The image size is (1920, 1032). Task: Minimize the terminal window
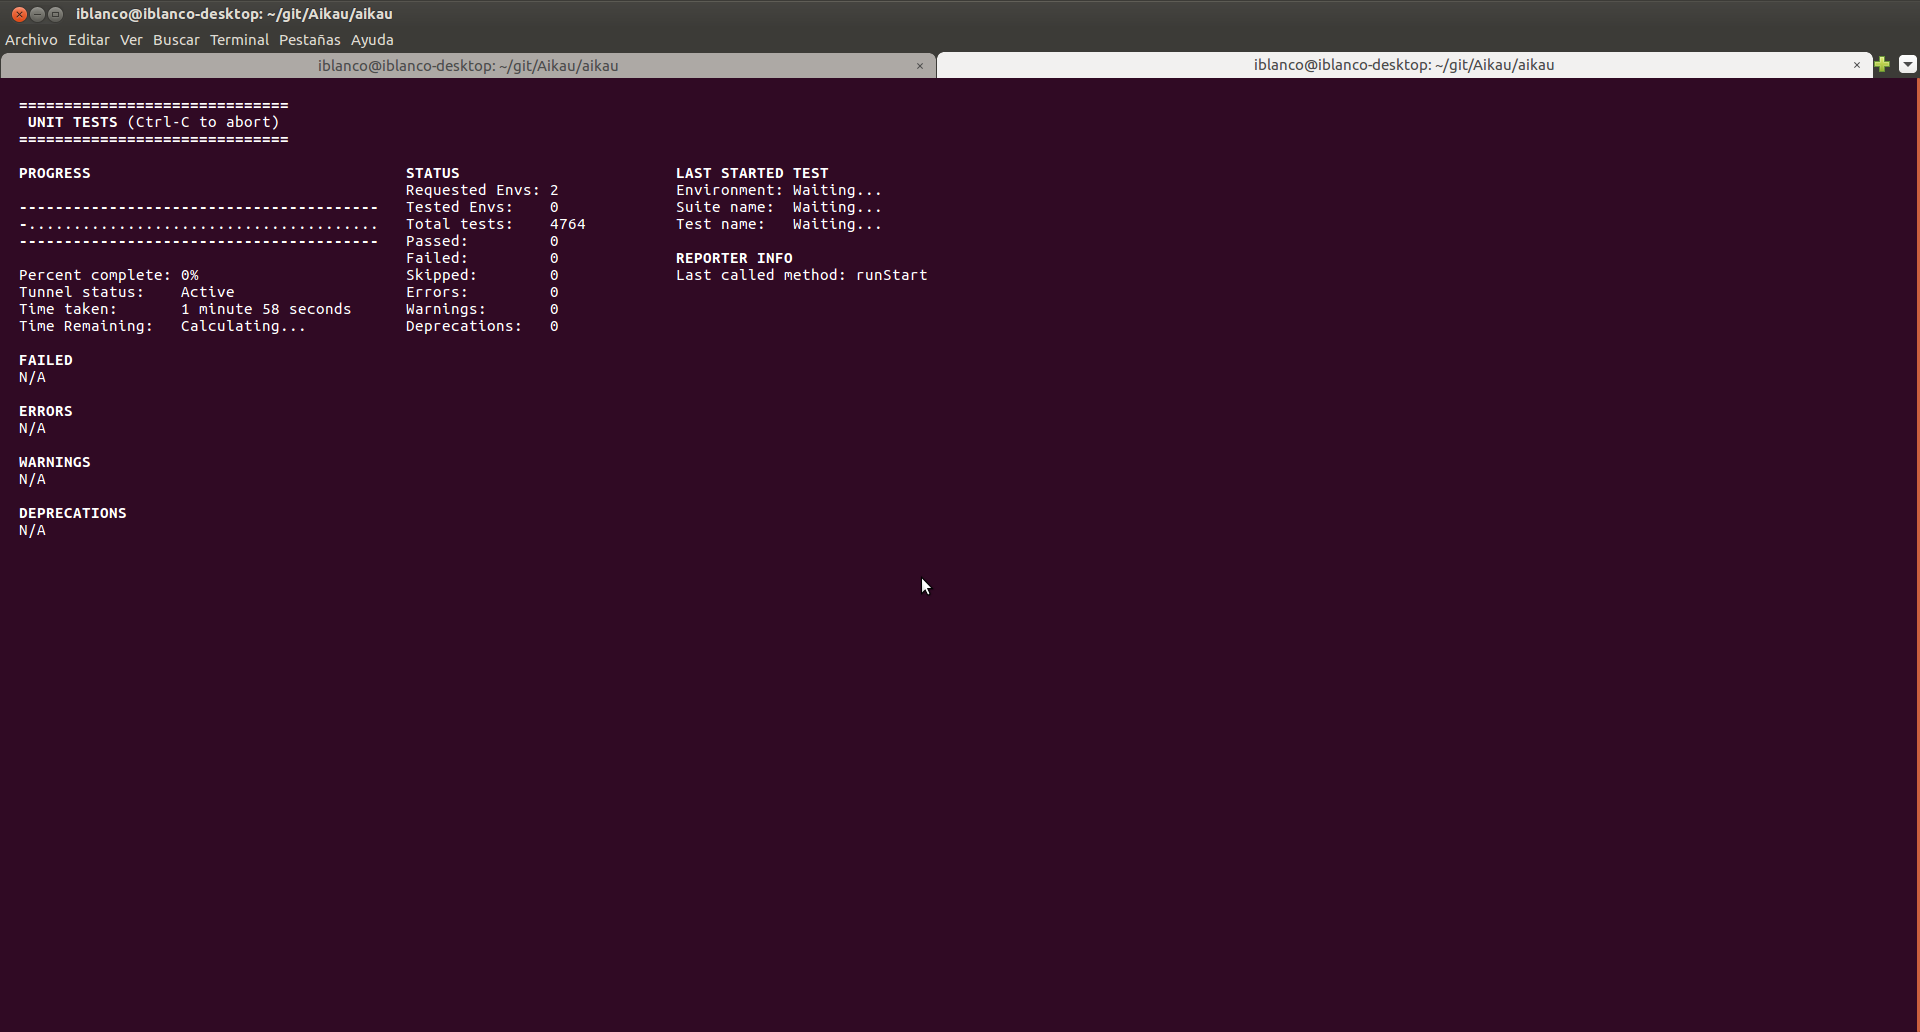click(37, 14)
